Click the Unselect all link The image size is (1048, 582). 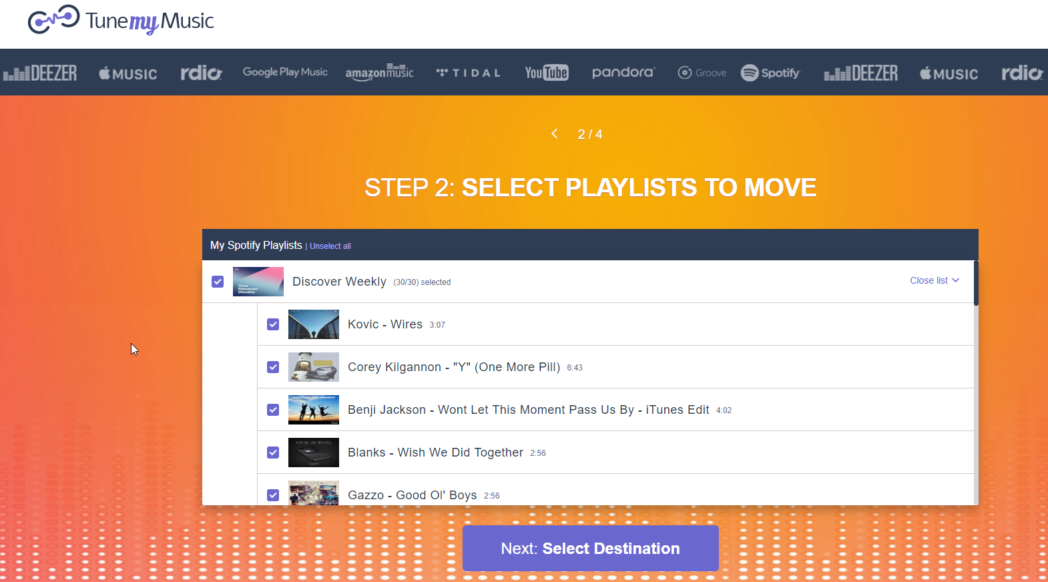click(330, 246)
